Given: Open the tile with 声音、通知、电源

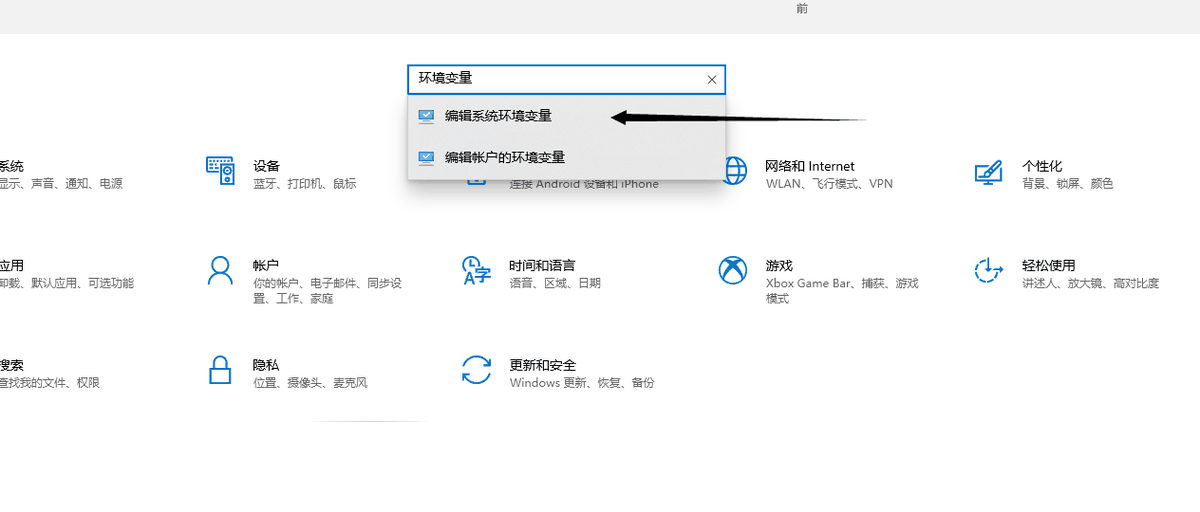Looking at the screenshot, I should pos(60,174).
